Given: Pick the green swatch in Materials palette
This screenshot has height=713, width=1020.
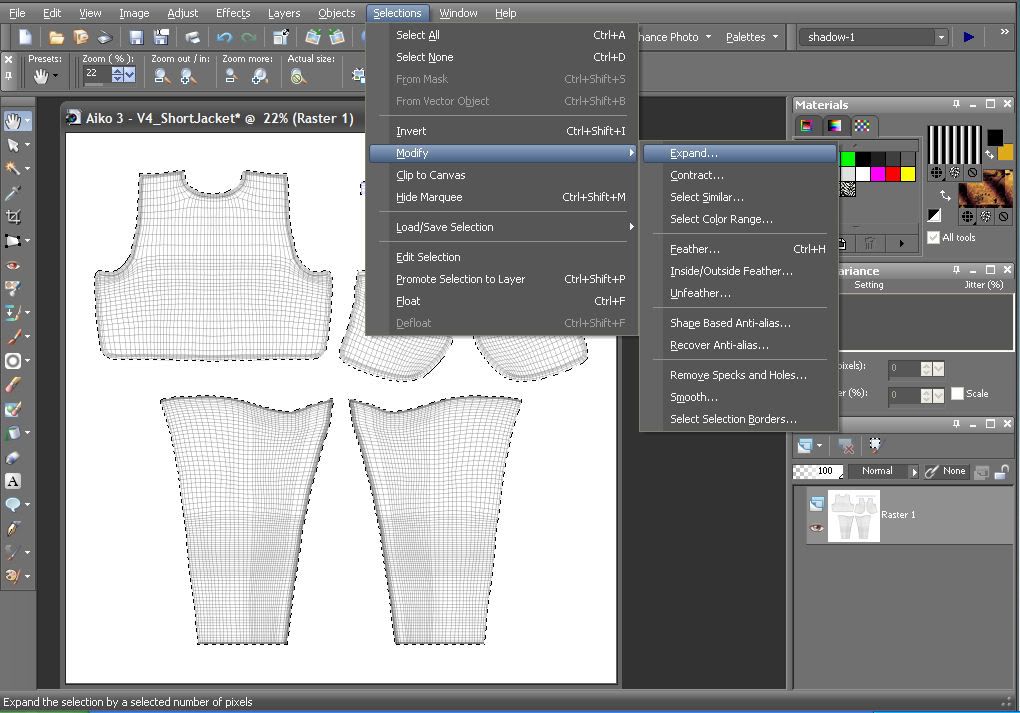Looking at the screenshot, I should [848, 159].
